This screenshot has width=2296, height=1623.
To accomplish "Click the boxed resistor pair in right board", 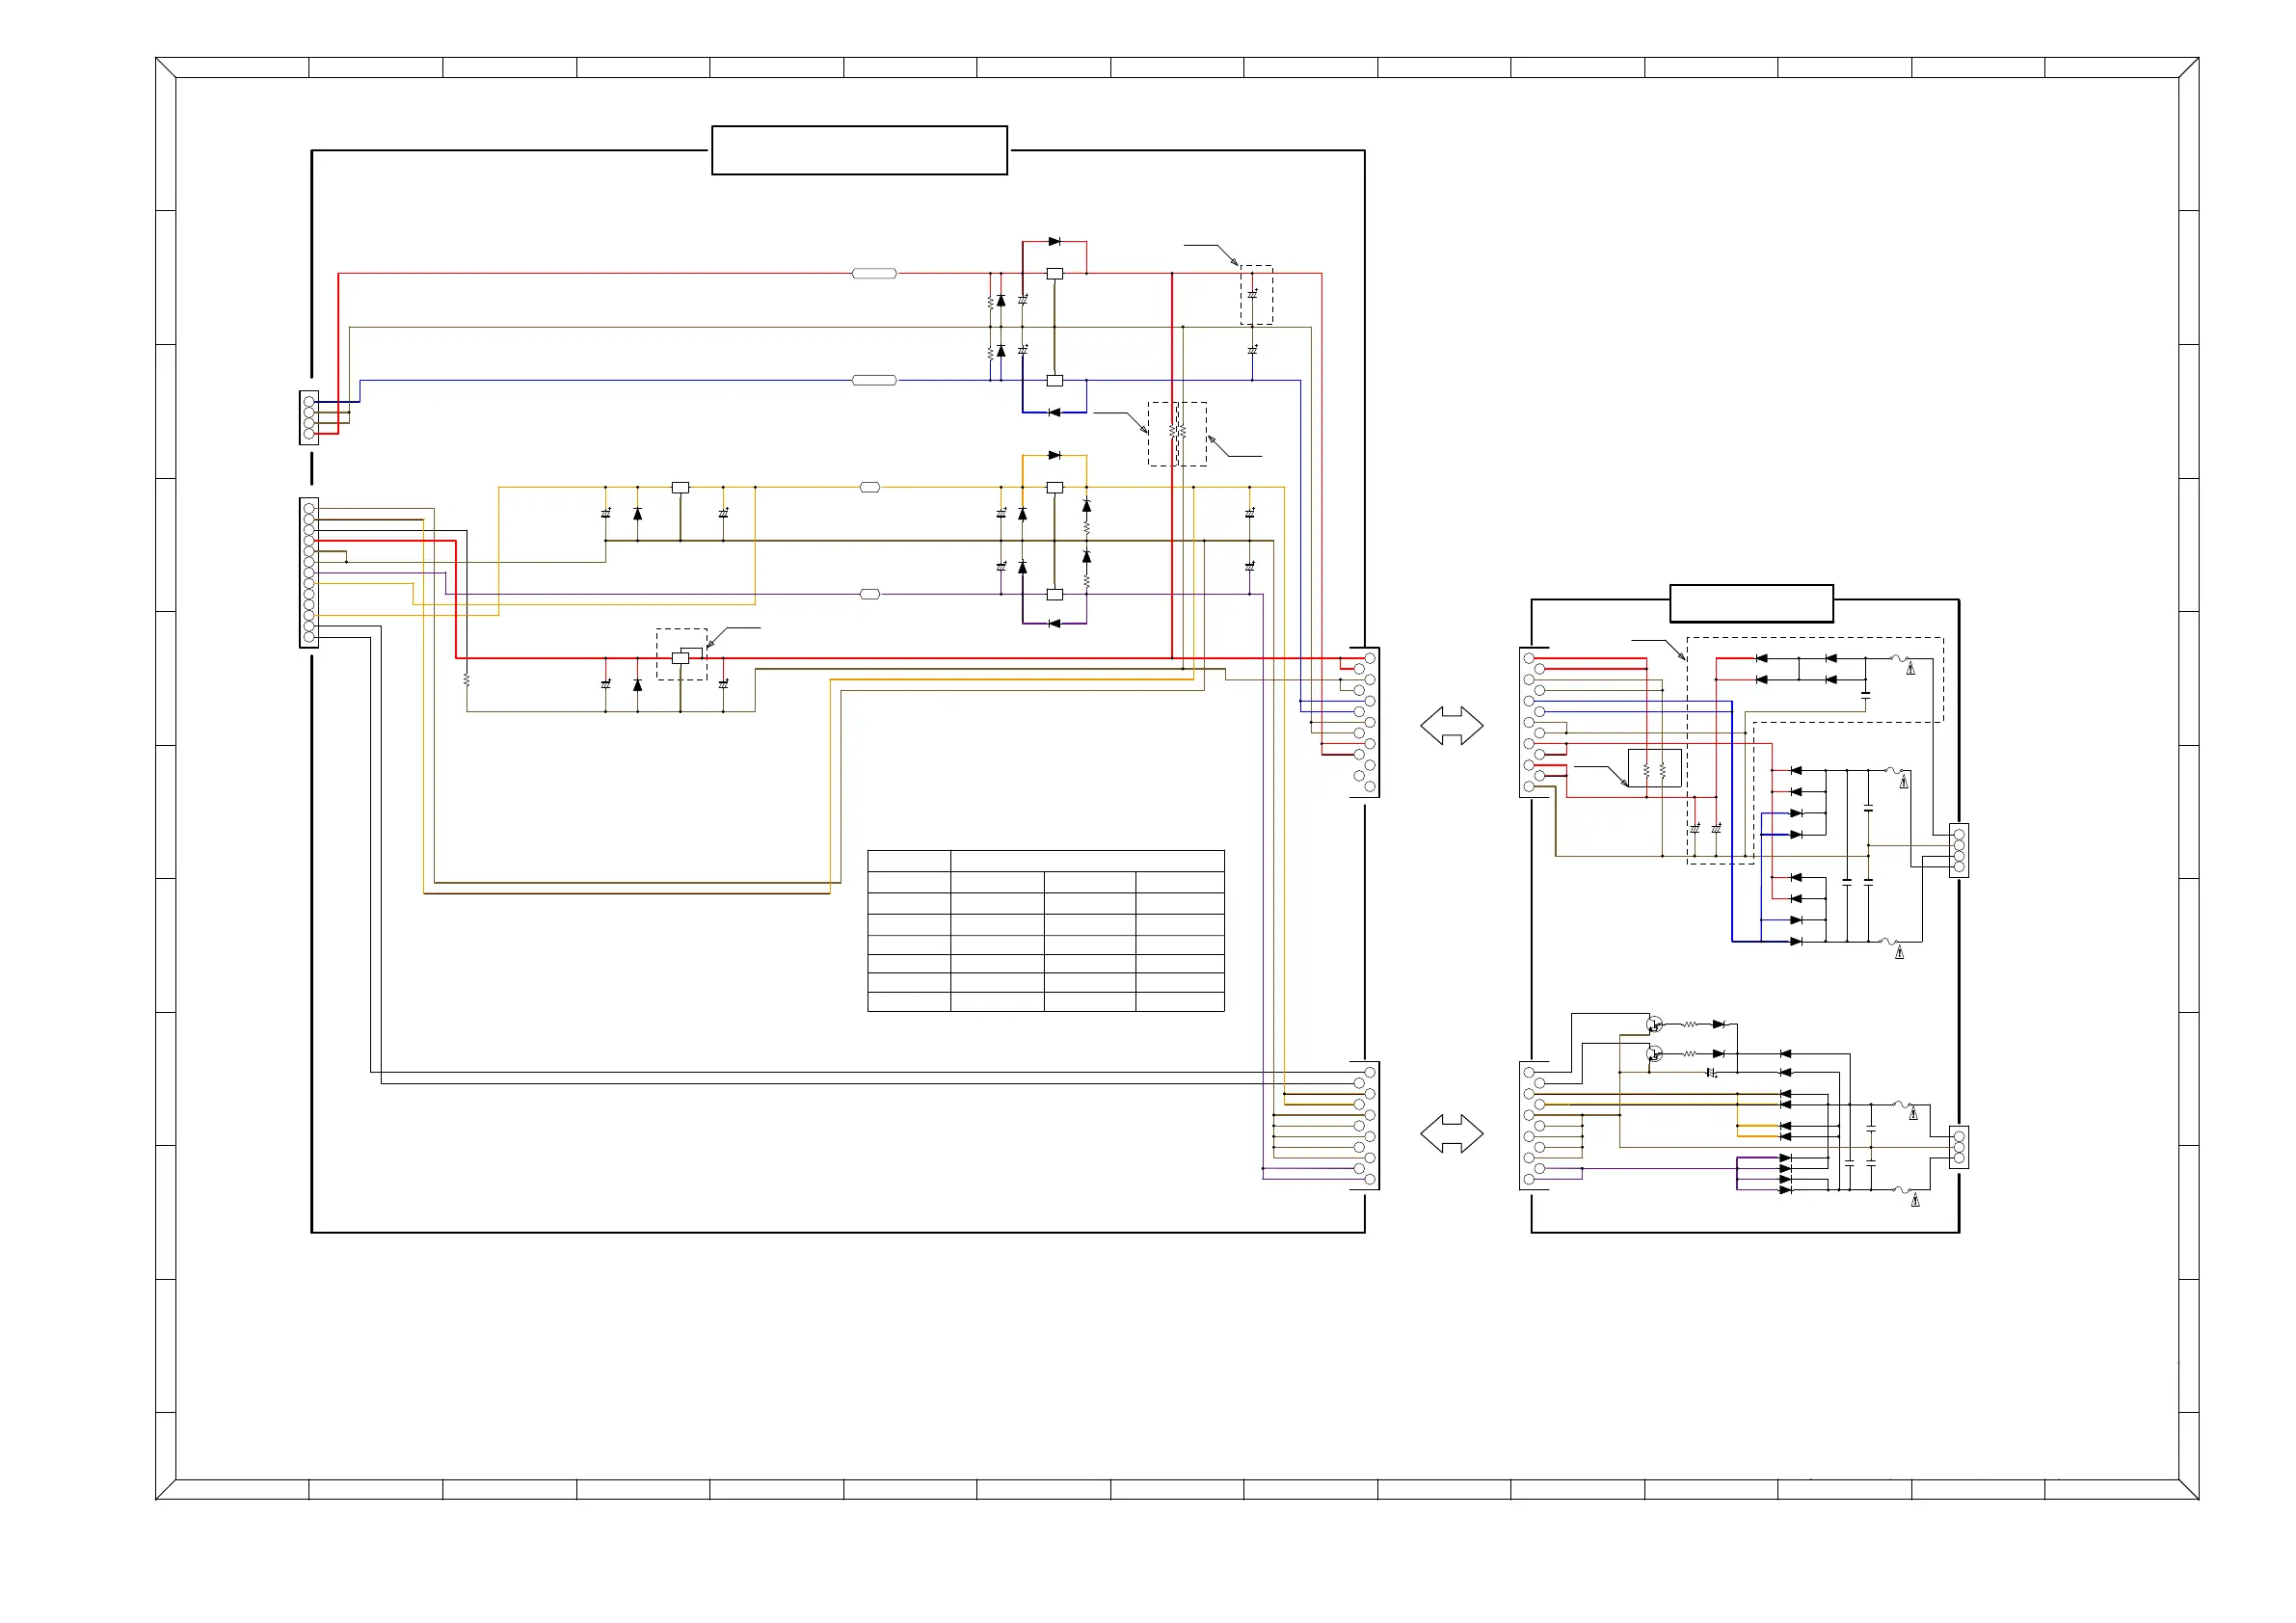I will 1654,768.
